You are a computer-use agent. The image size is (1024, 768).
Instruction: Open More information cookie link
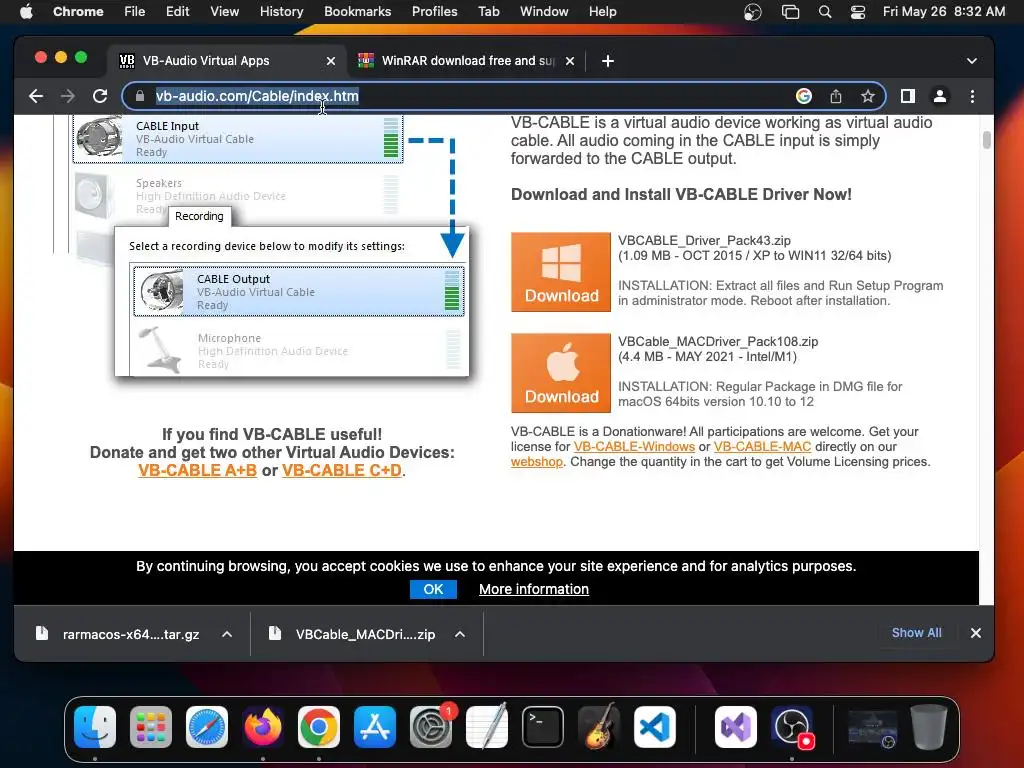coord(534,589)
